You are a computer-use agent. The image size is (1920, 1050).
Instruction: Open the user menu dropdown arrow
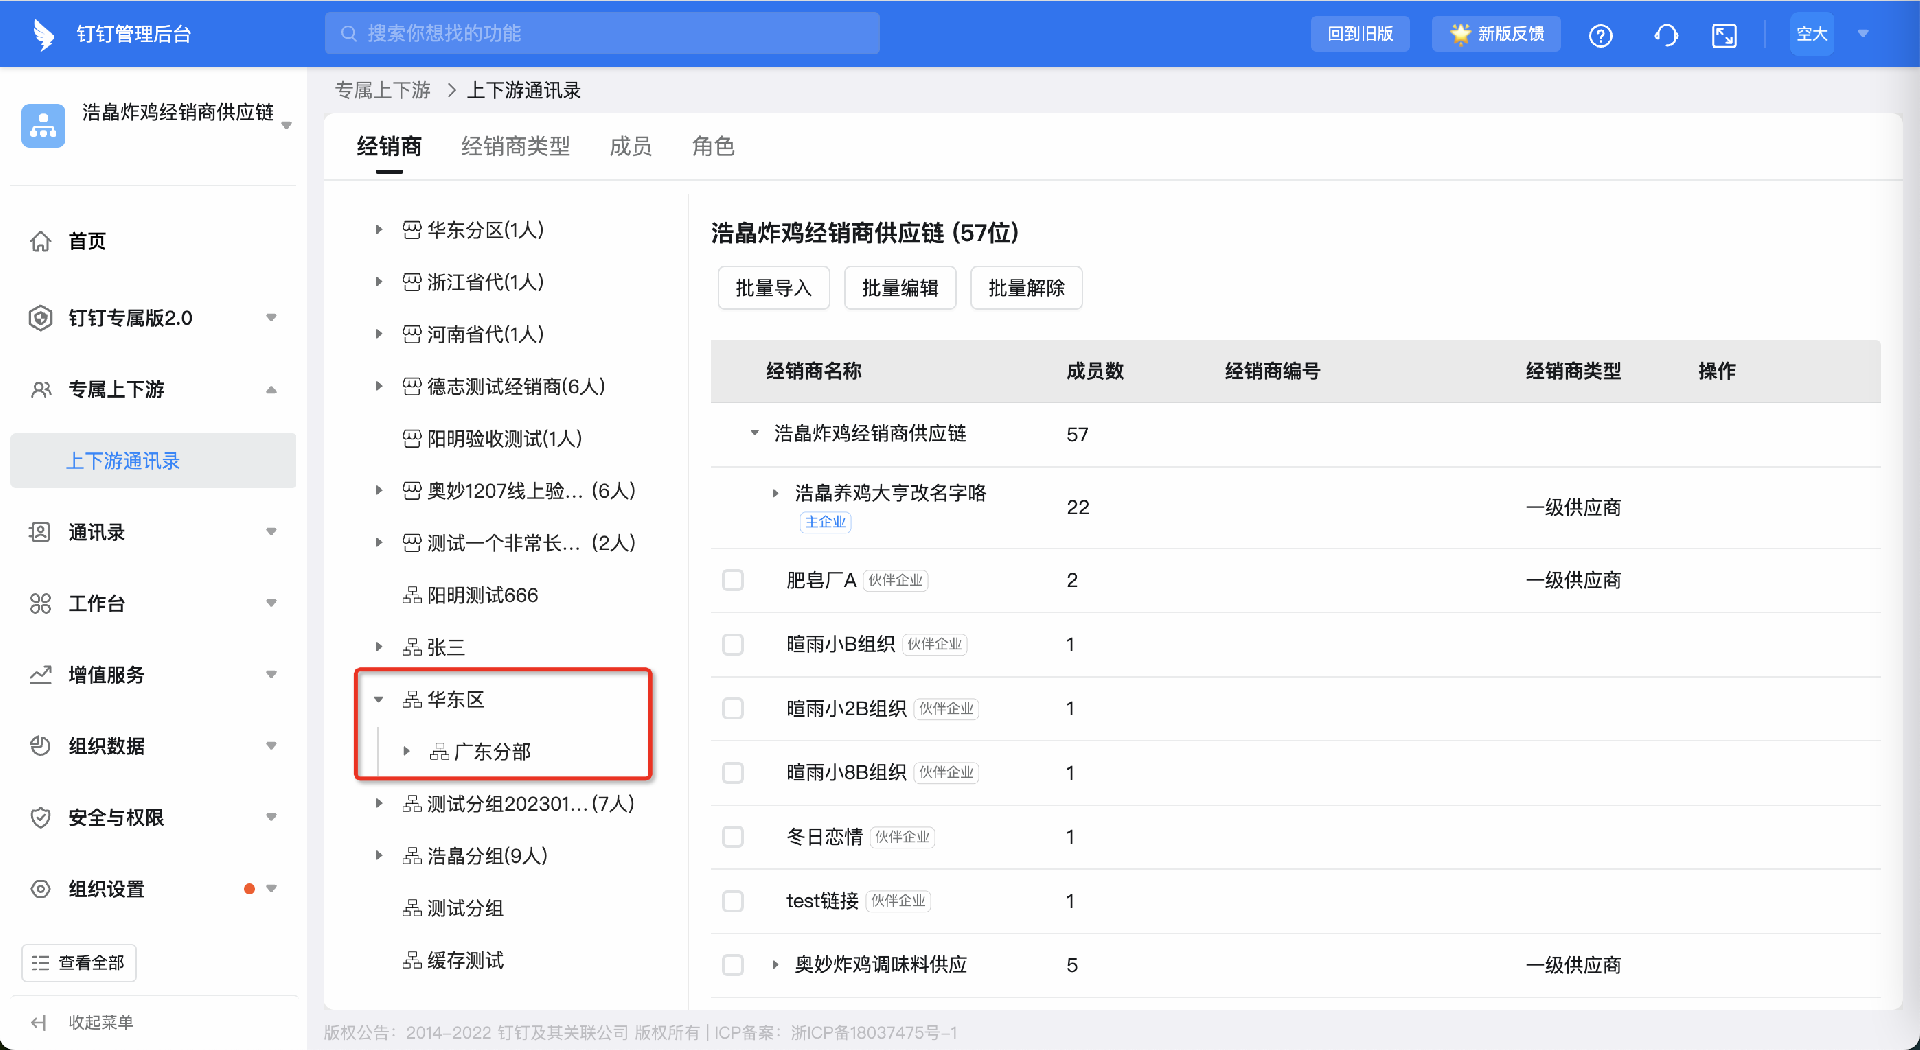[x=1863, y=34]
